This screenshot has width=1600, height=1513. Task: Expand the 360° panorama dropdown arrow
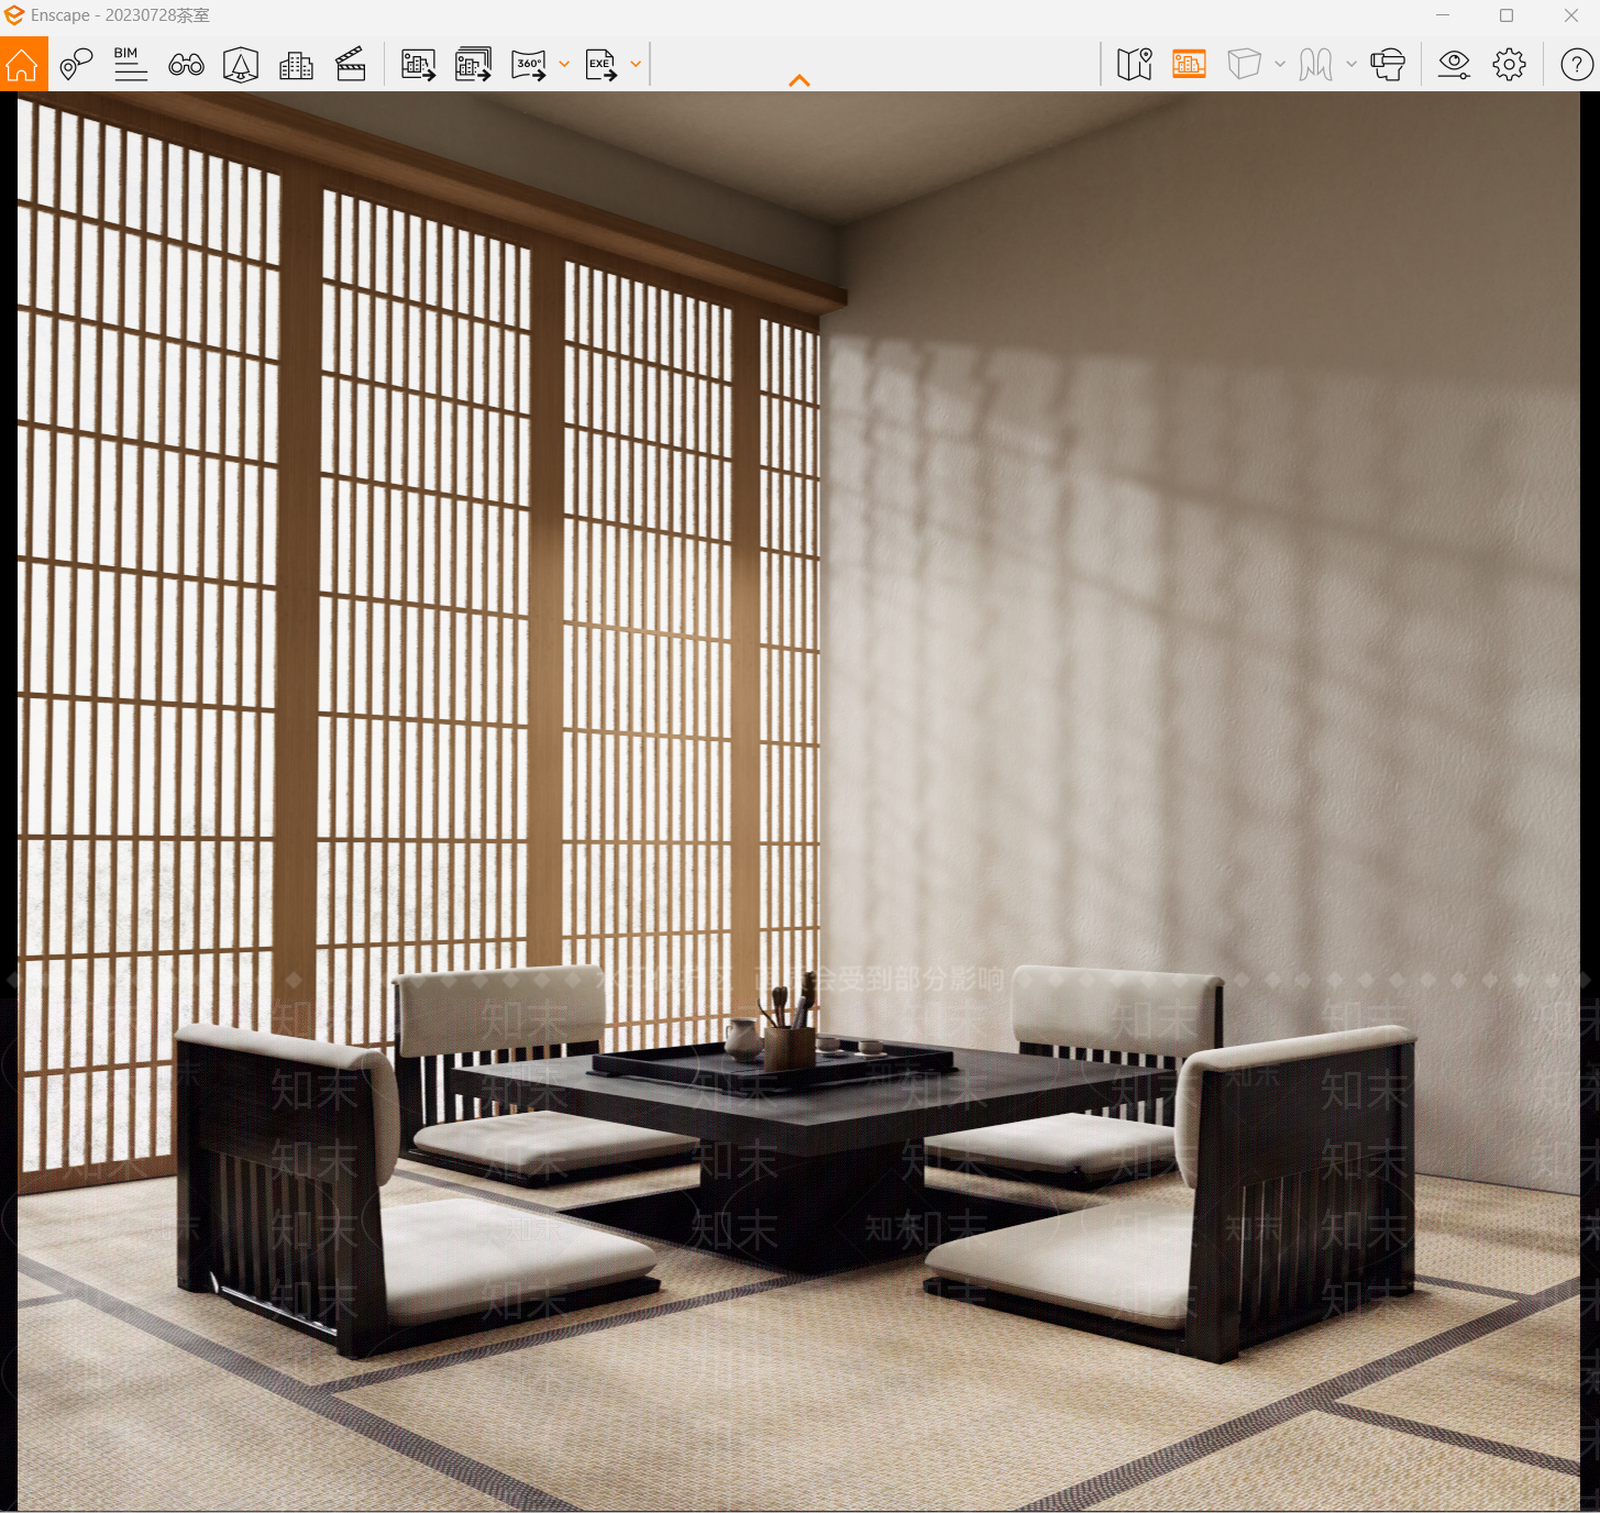point(565,65)
